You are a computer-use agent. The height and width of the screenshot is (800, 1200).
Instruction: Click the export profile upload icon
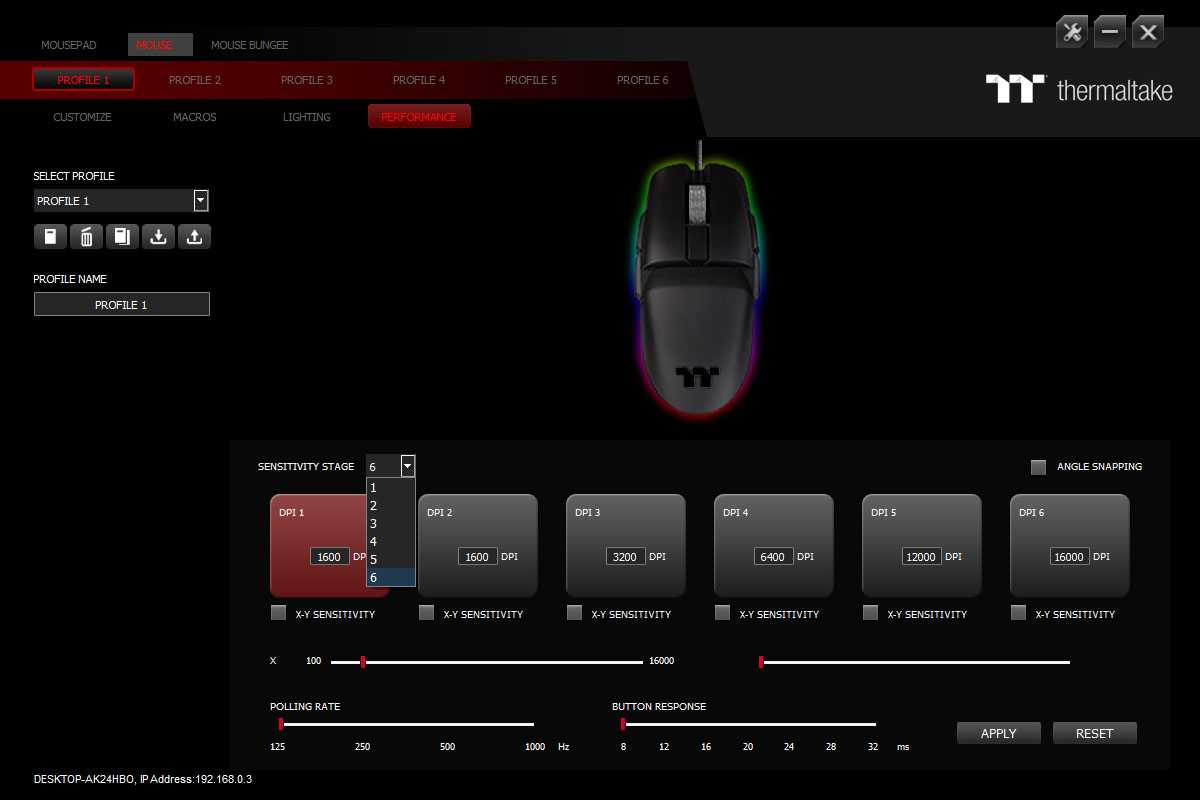194,237
